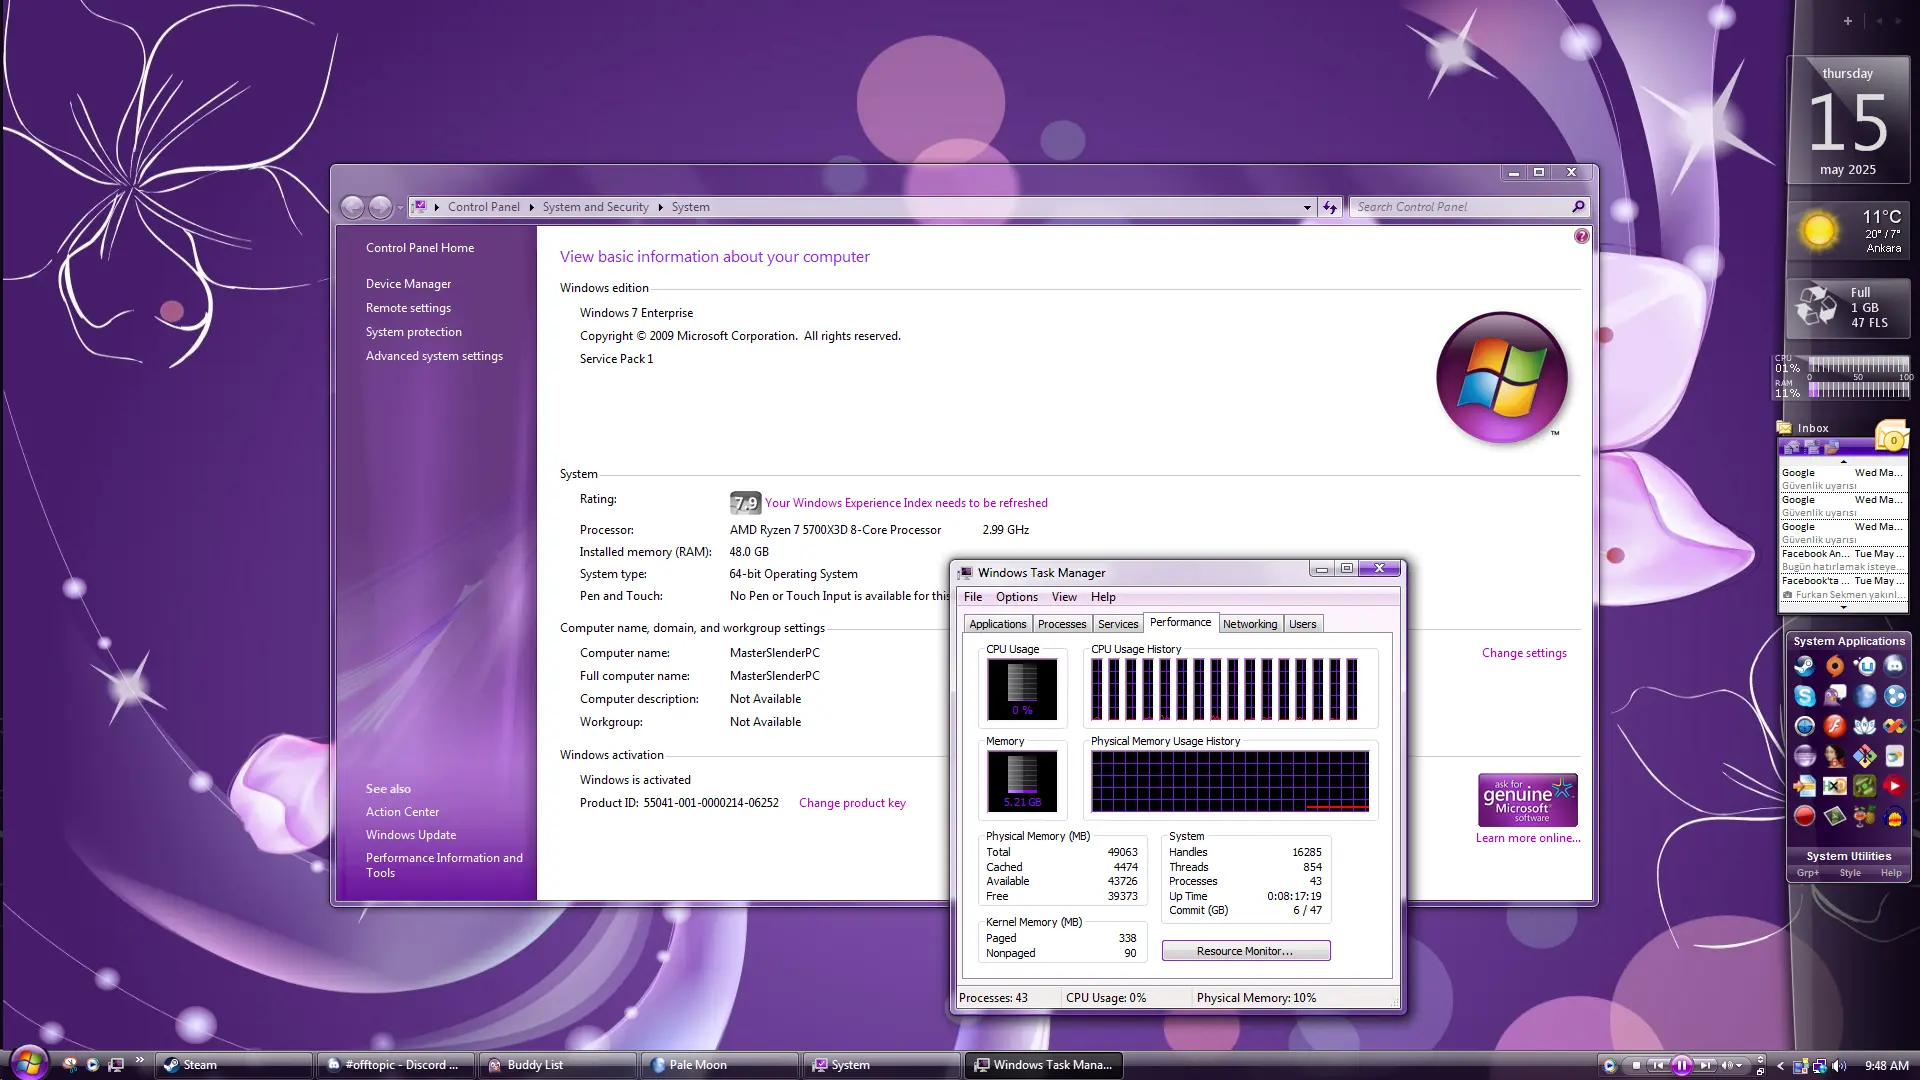Click the forward arrow in Control Panel window
Viewport: 1920px width, 1080px height.
point(380,207)
